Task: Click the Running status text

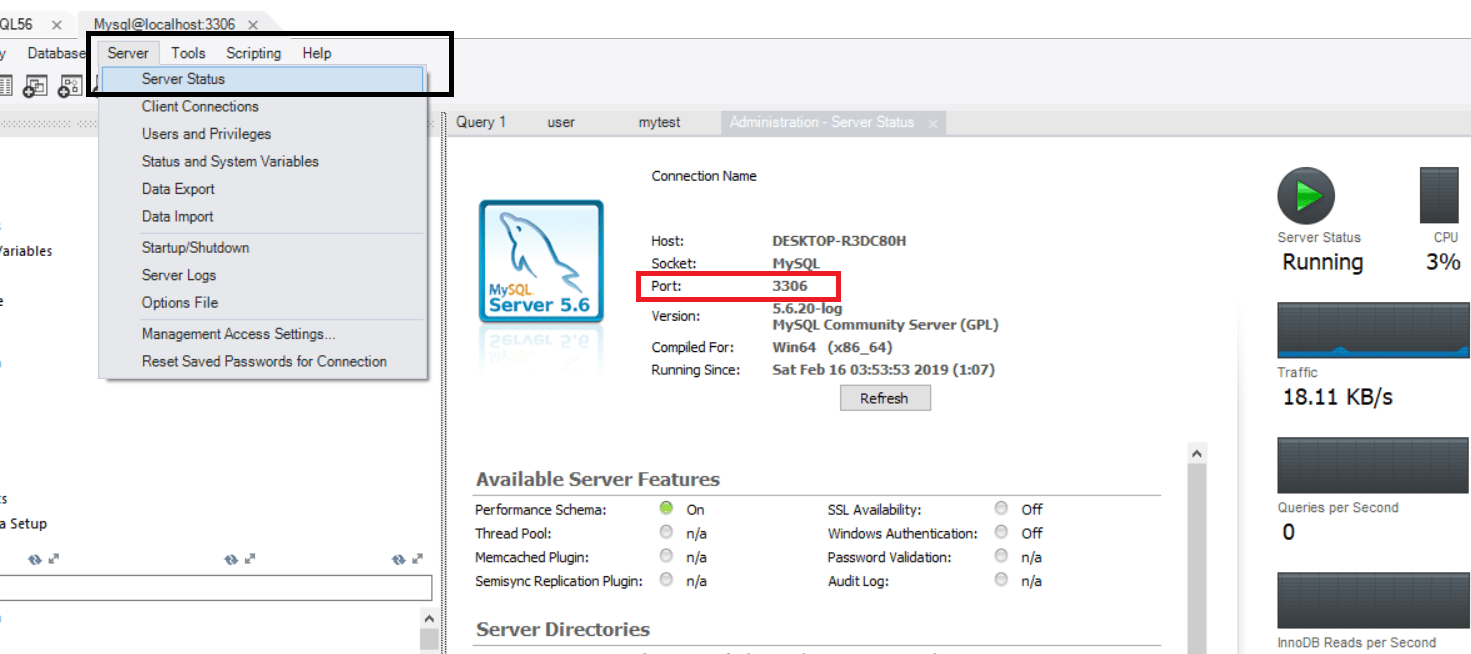Action: point(1323,262)
